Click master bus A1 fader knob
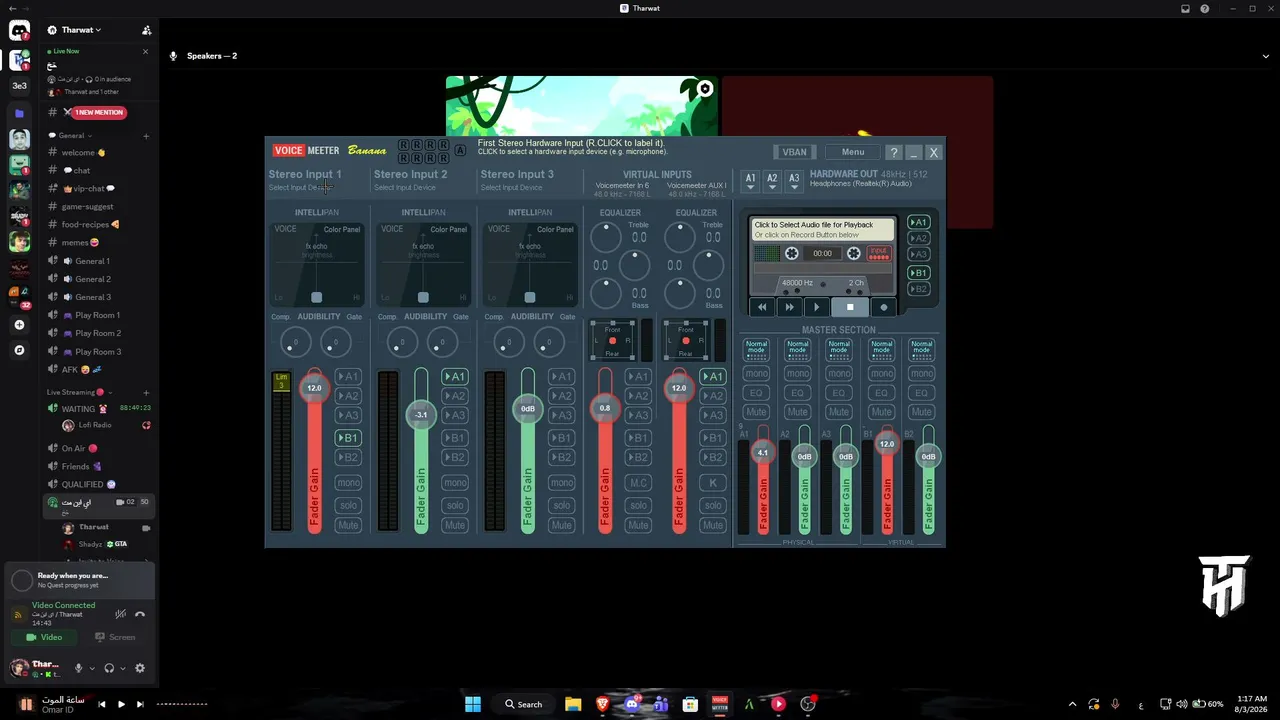Screen dimensions: 1280x720 tap(762, 453)
